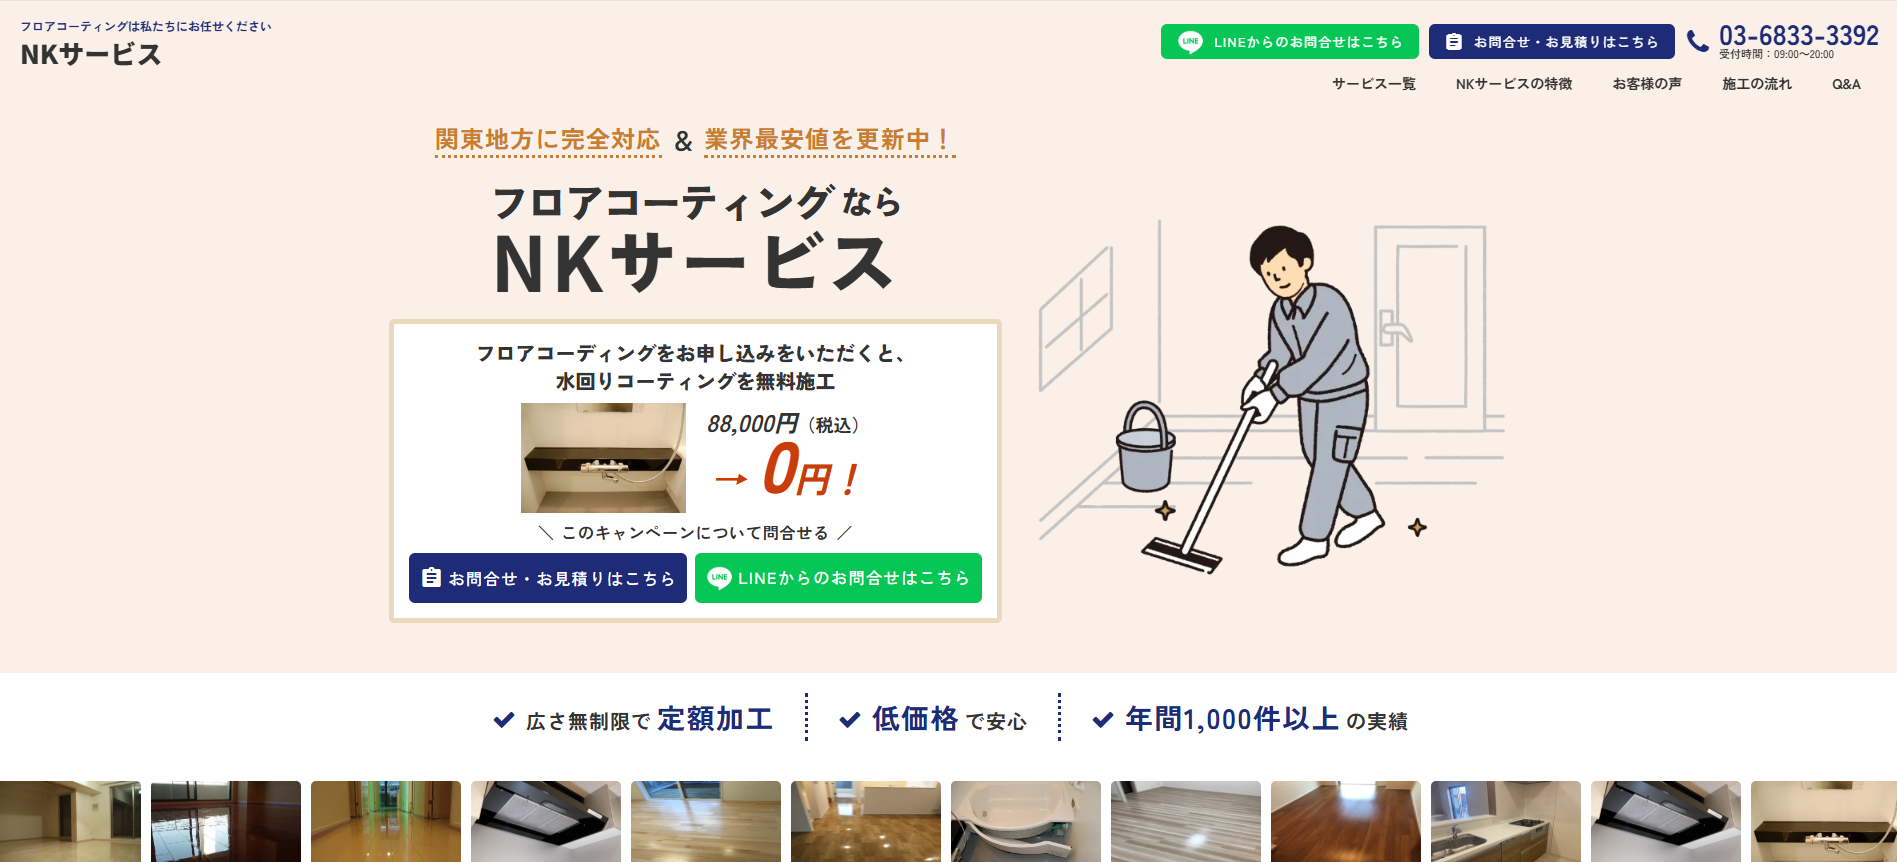Open the bathtub gallery thumbnail
The image size is (1897, 862).
point(1026,821)
